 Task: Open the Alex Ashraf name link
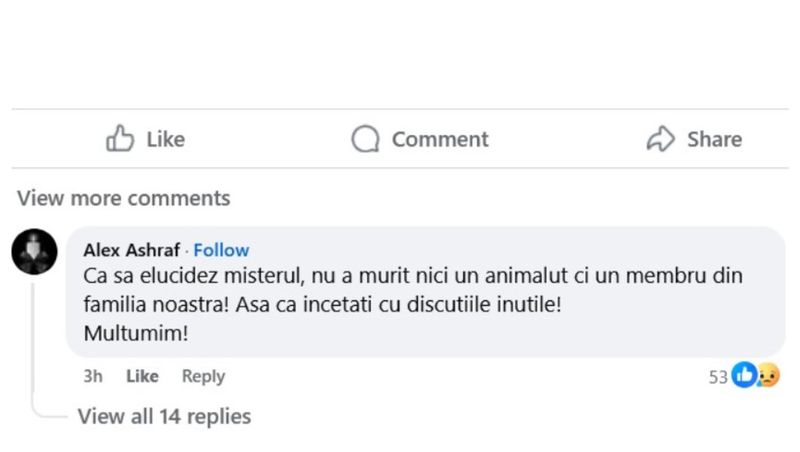tap(131, 250)
